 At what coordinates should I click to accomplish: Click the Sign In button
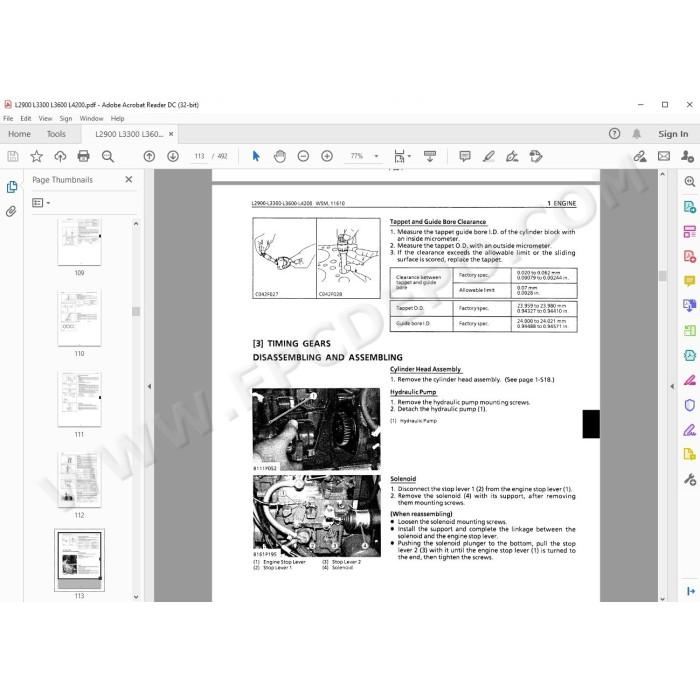tap(673, 134)
